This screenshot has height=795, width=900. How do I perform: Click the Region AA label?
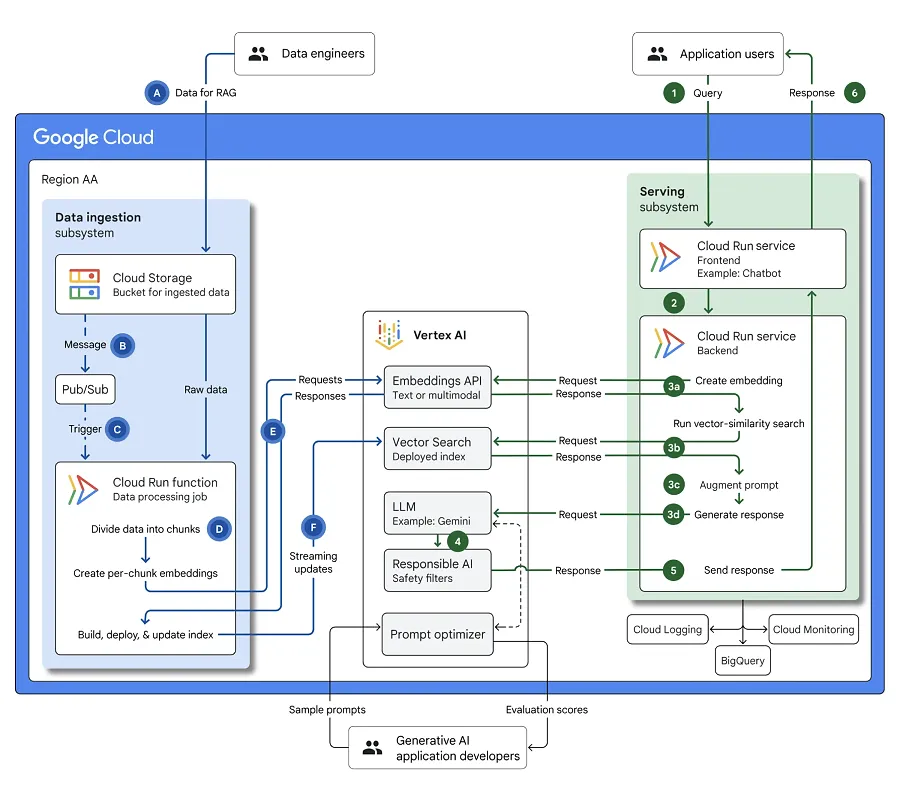69,180
